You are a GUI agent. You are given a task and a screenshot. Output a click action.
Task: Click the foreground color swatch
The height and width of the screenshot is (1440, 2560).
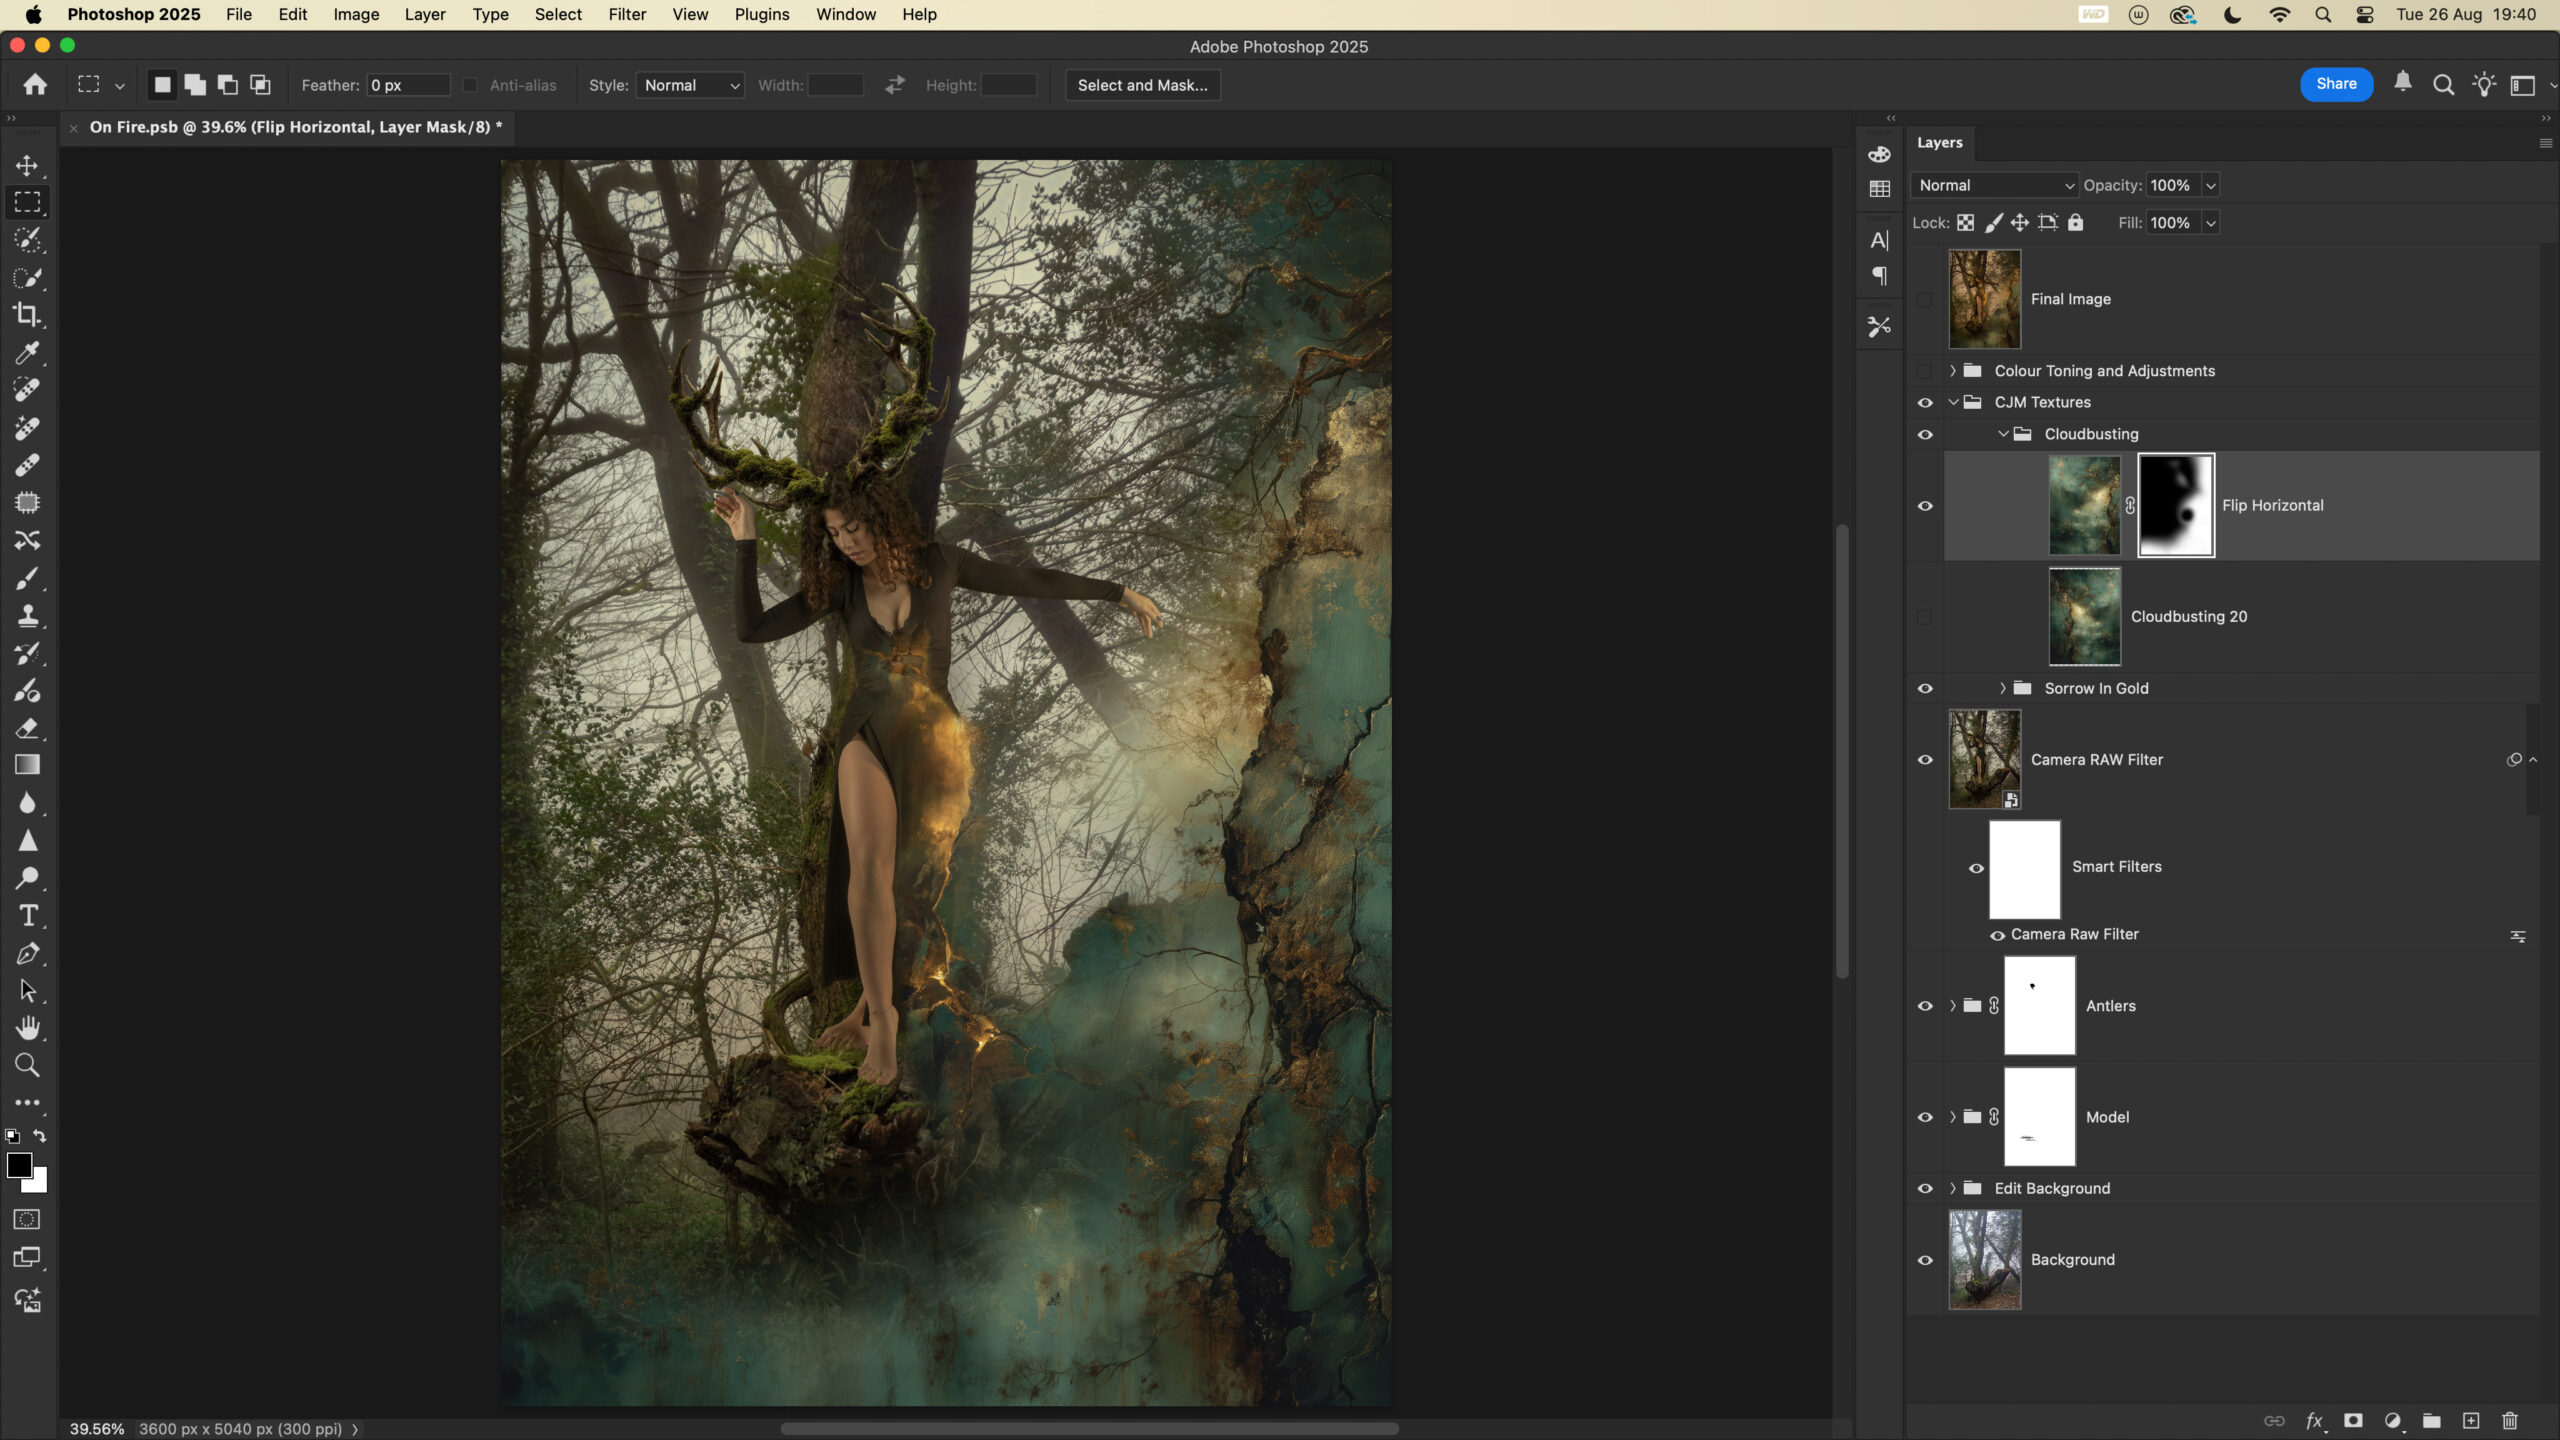pos(18,1165)
